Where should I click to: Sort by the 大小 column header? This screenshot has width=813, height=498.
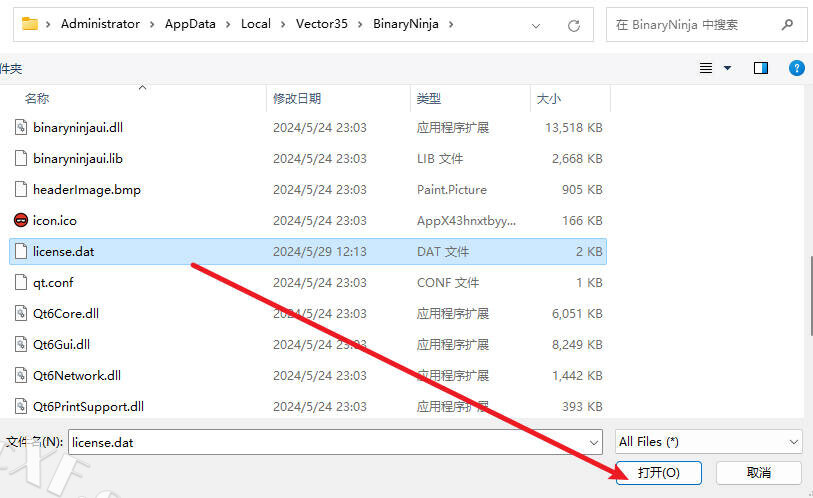(x=549, y=99)
